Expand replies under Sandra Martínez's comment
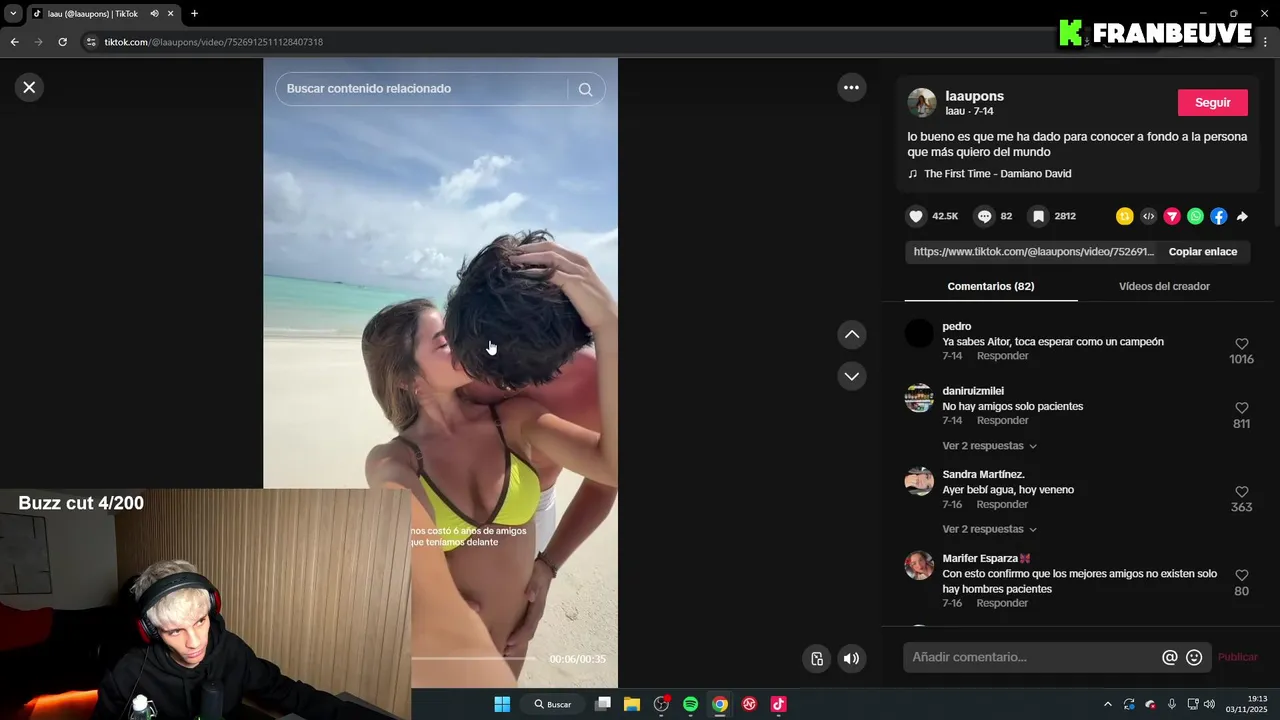 (x=989, y=529)
